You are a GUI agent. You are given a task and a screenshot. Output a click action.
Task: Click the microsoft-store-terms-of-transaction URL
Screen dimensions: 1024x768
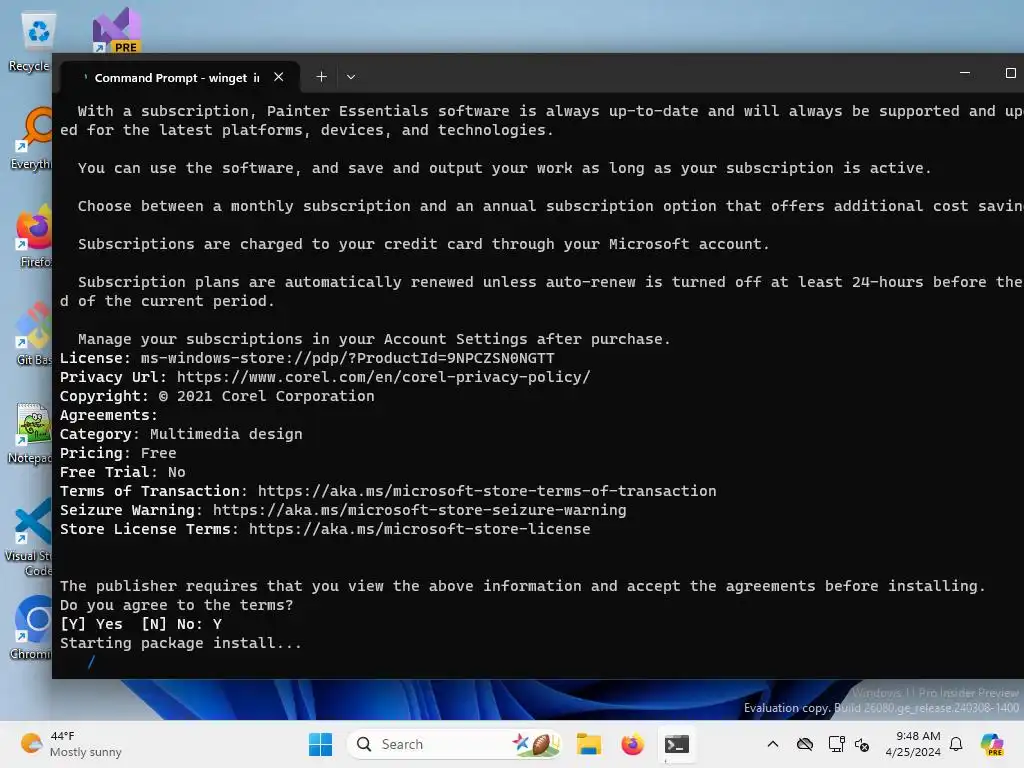click(x=487, y=491)
